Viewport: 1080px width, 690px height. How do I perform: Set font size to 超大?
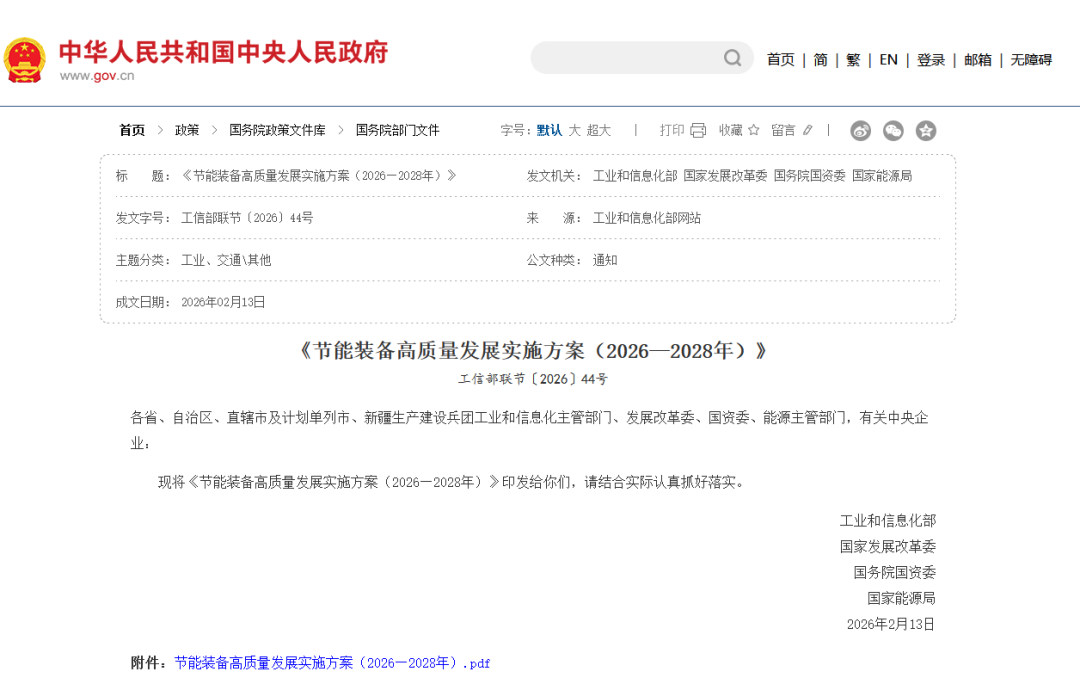click(598, 130)
